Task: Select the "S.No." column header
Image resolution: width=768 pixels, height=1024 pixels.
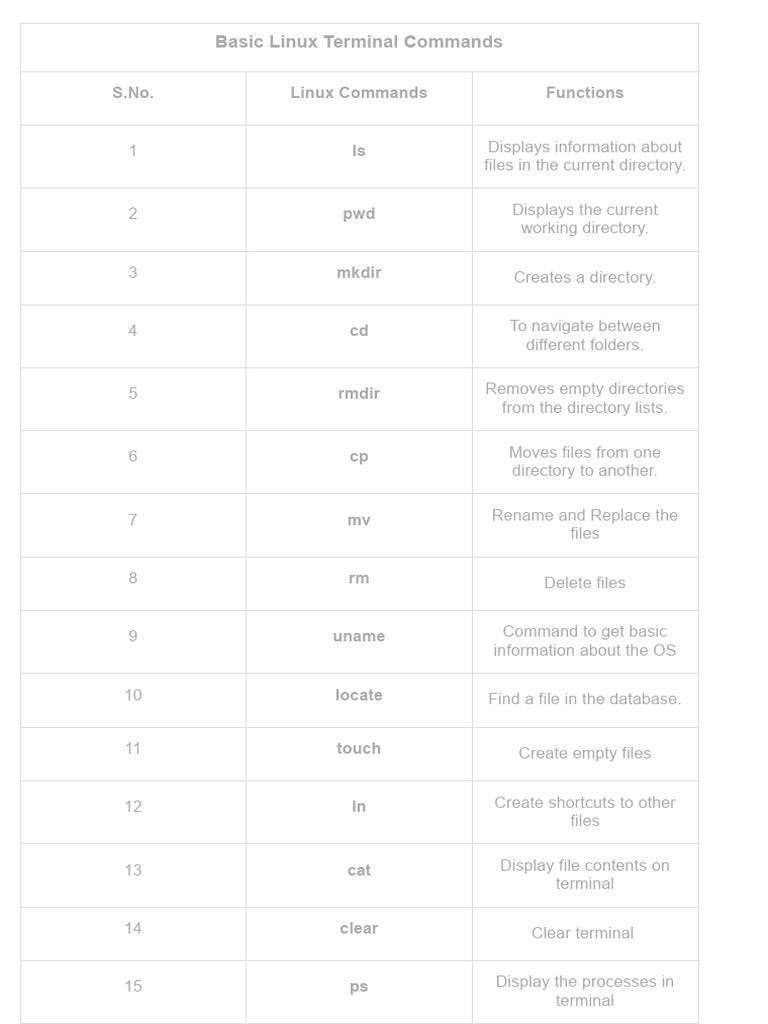Action: click(133, 93)
